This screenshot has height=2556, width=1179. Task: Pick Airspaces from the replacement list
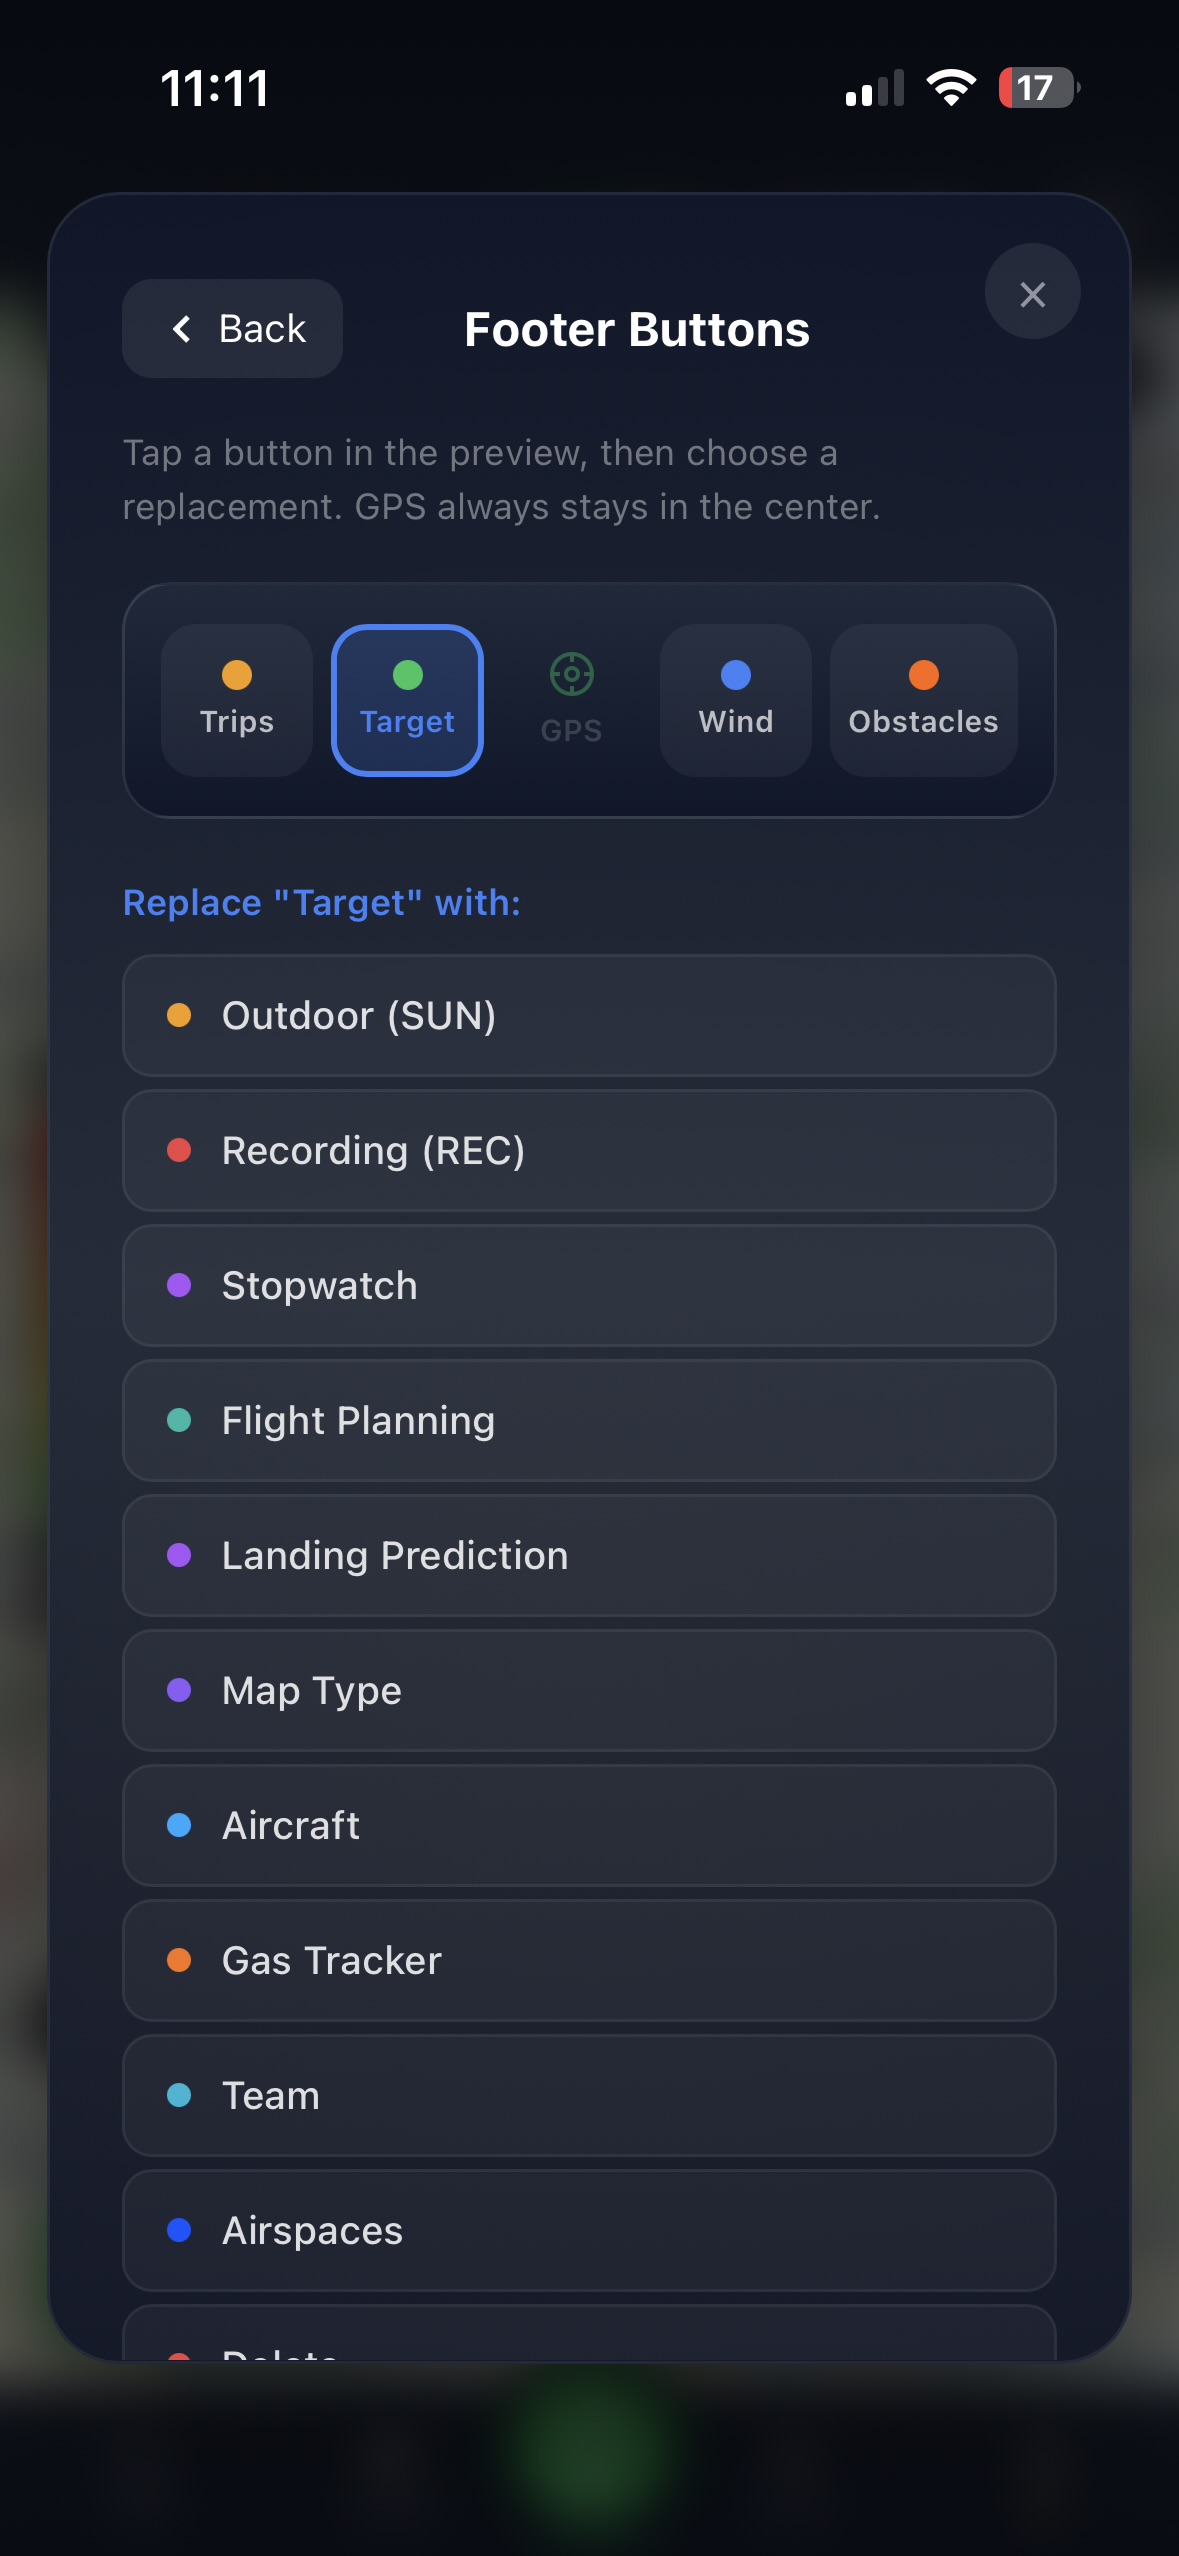(589, 2230)
